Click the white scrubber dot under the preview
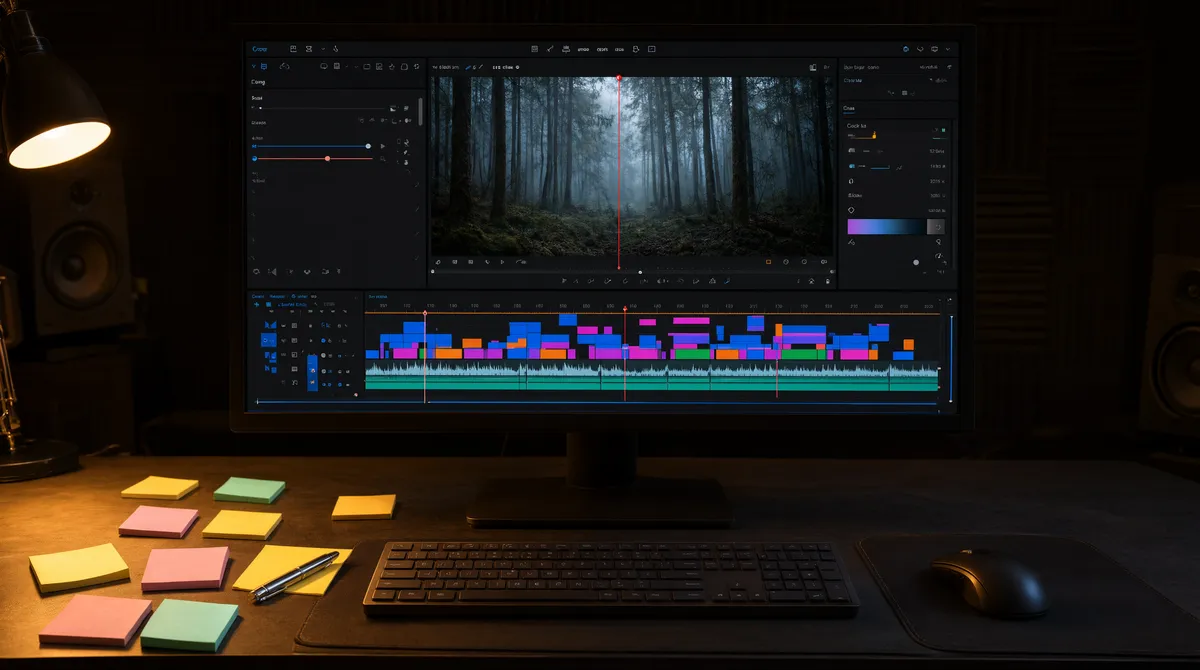Screen dimensions: 1200x670 point(640,272)
